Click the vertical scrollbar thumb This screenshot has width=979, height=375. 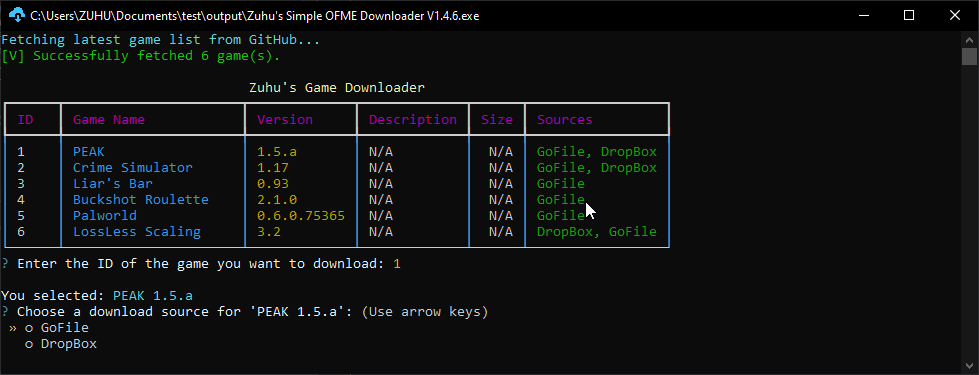[969, 56]
